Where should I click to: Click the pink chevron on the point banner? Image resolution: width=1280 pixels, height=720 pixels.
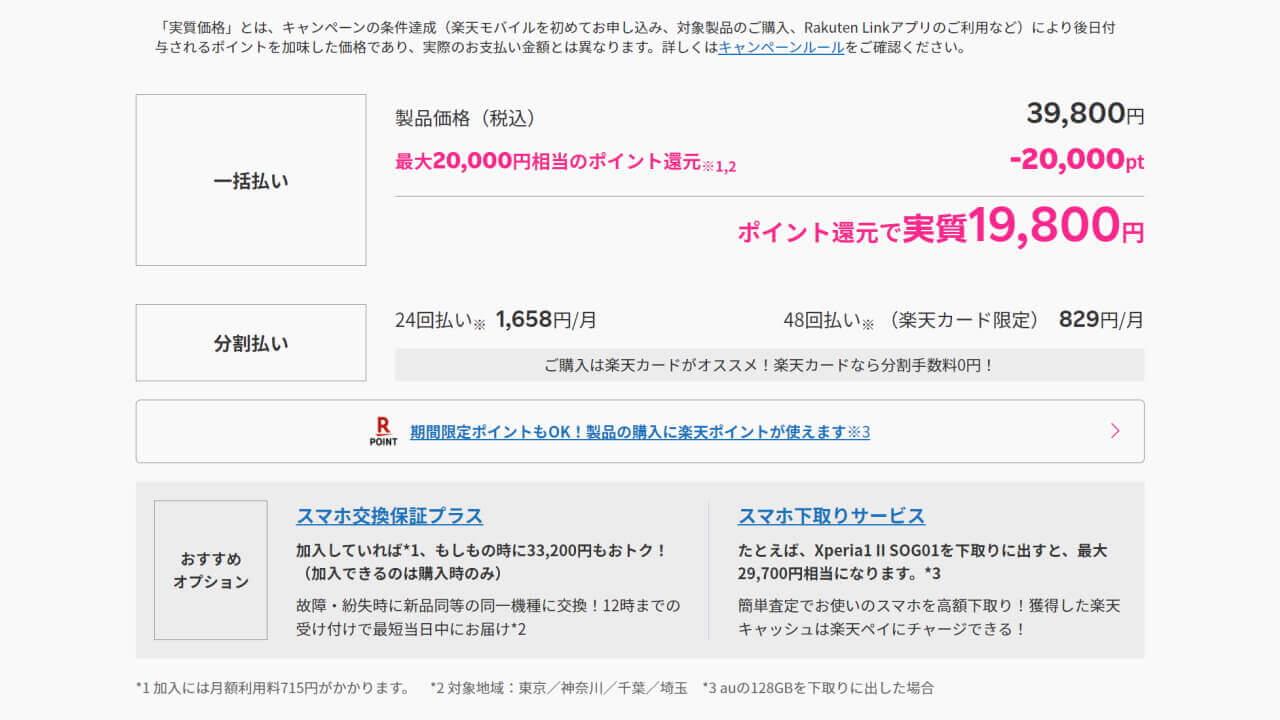click(x=1114, y=431)
